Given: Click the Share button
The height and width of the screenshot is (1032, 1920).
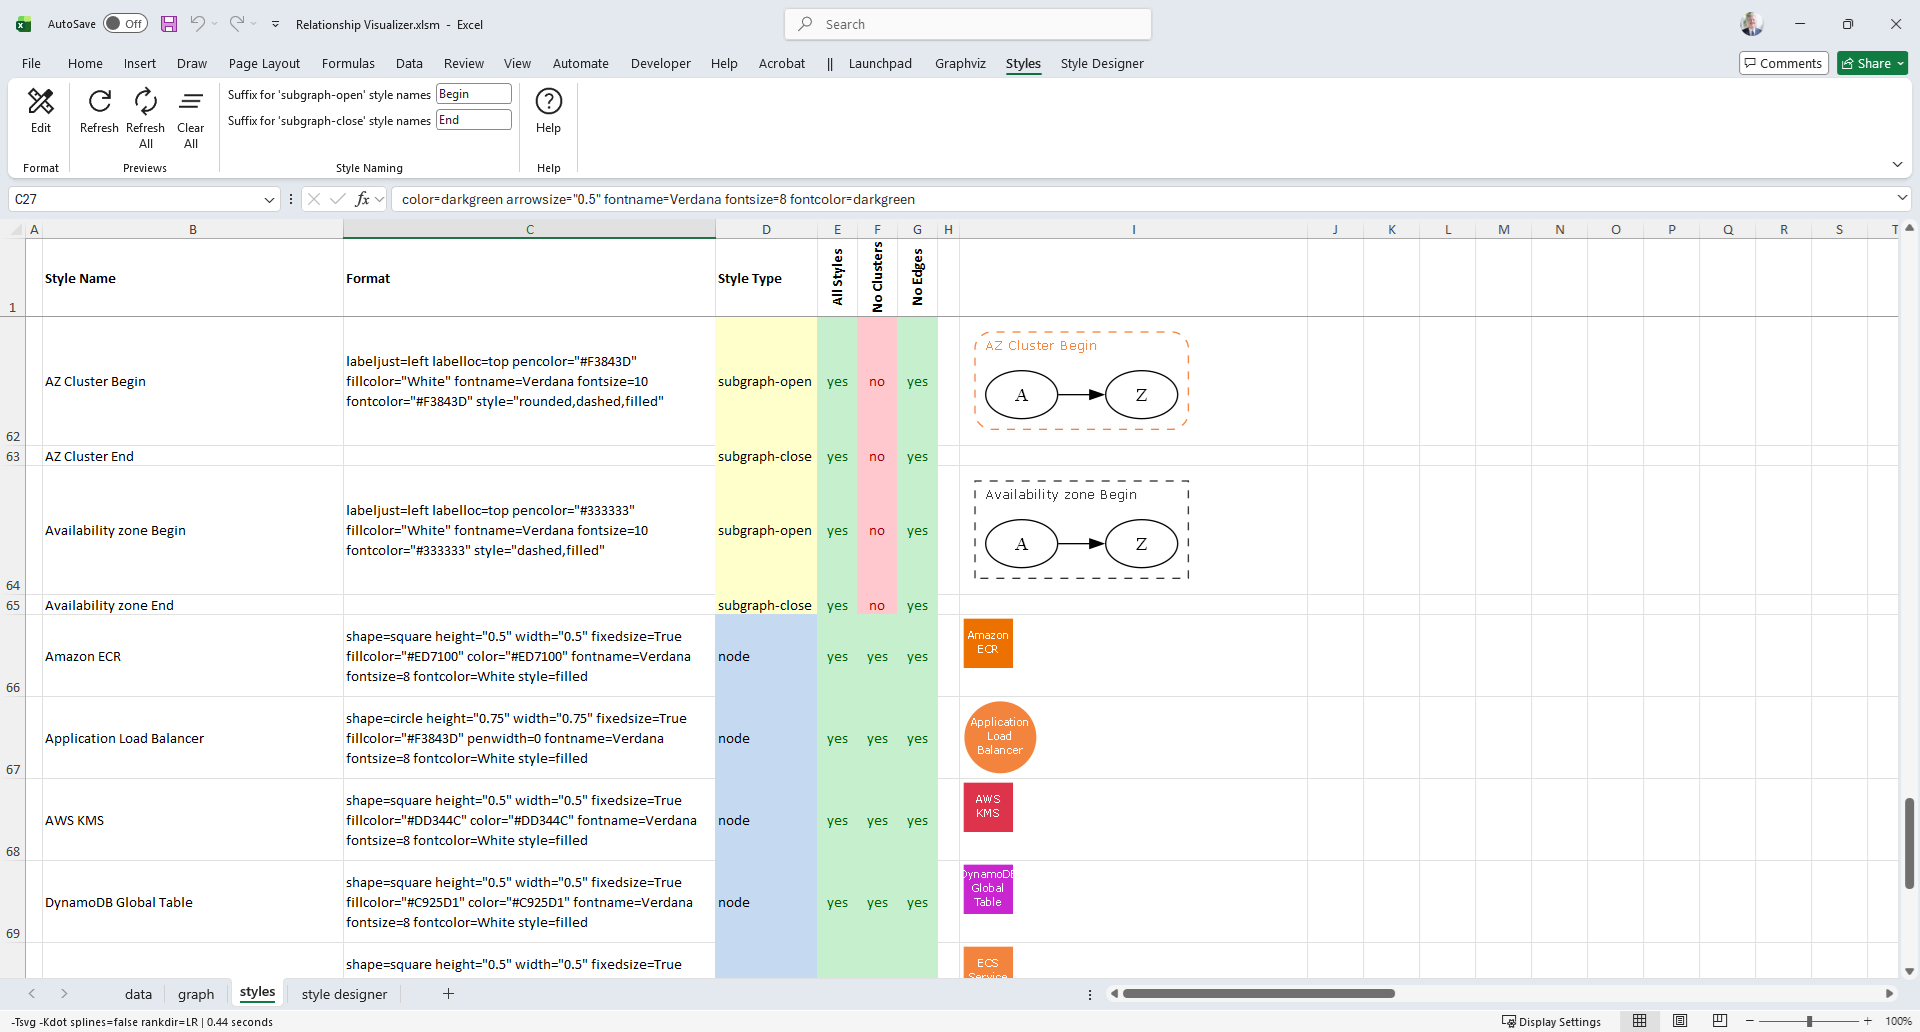Looking at the screenshot, I should point(1872,64).
